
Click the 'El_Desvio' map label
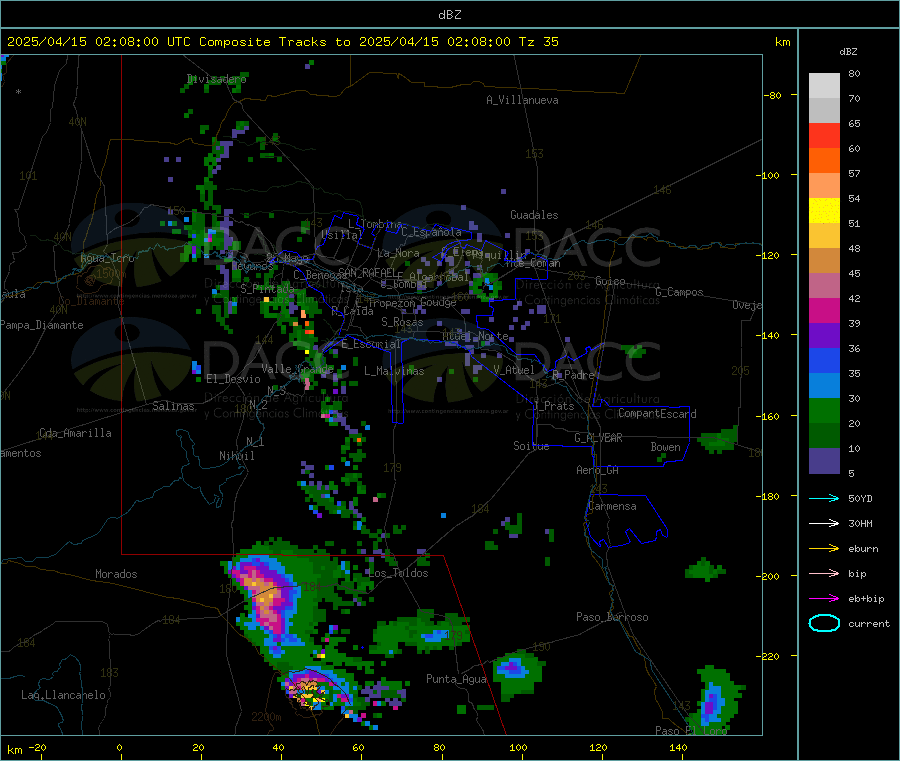click(x=233, y=379)
